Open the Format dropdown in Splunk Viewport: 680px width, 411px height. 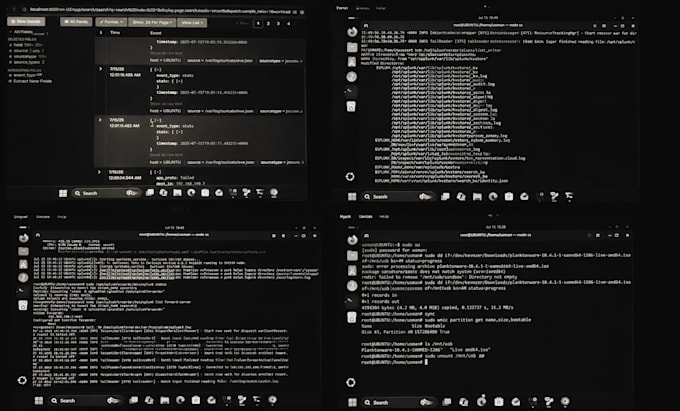111,22
